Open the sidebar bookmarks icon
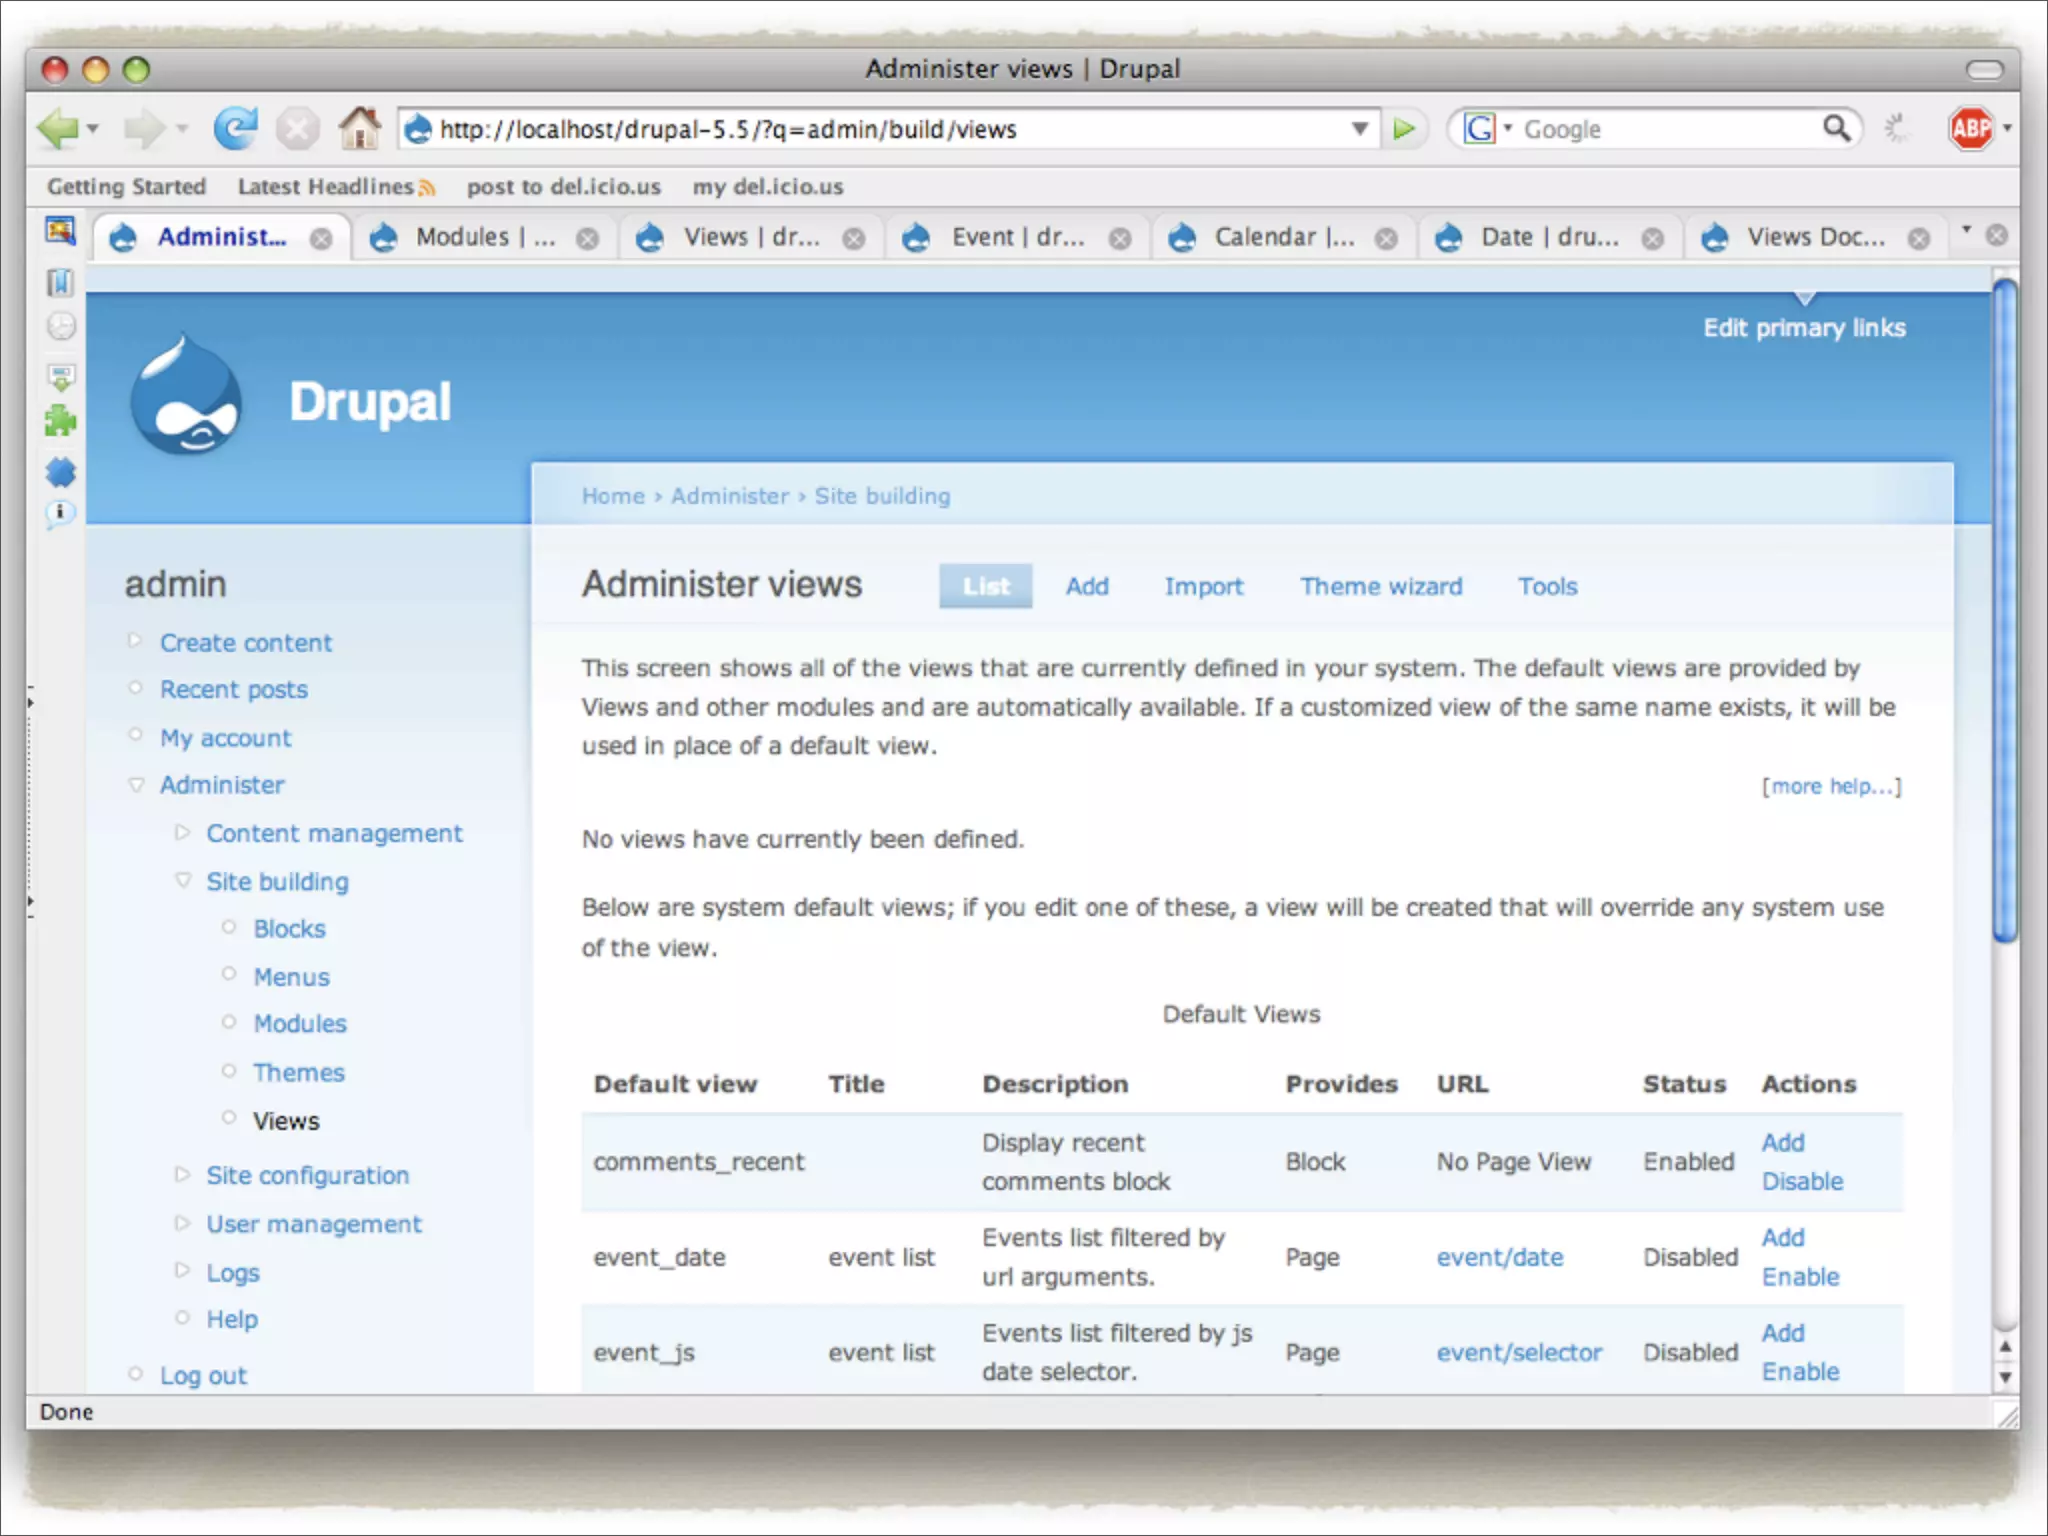The width and height of the screenshot is (2048, 1536). coord(60,282)
